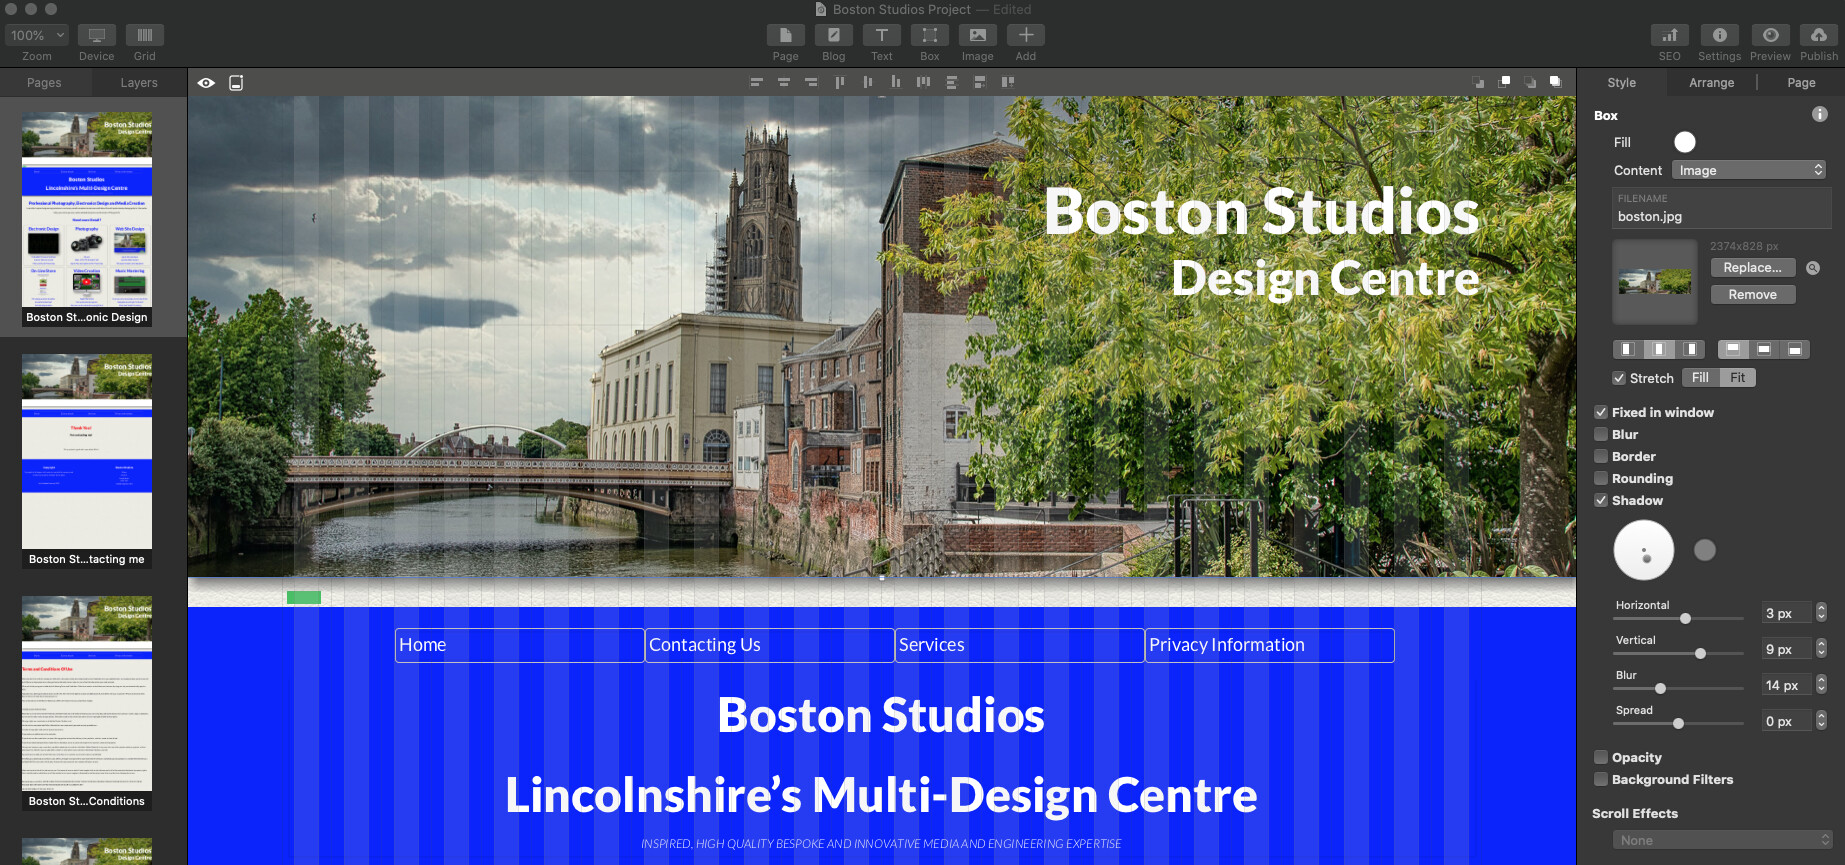Align selected elements to top edges
Screen dimensions: 1845x865
(x=840, y=82)
